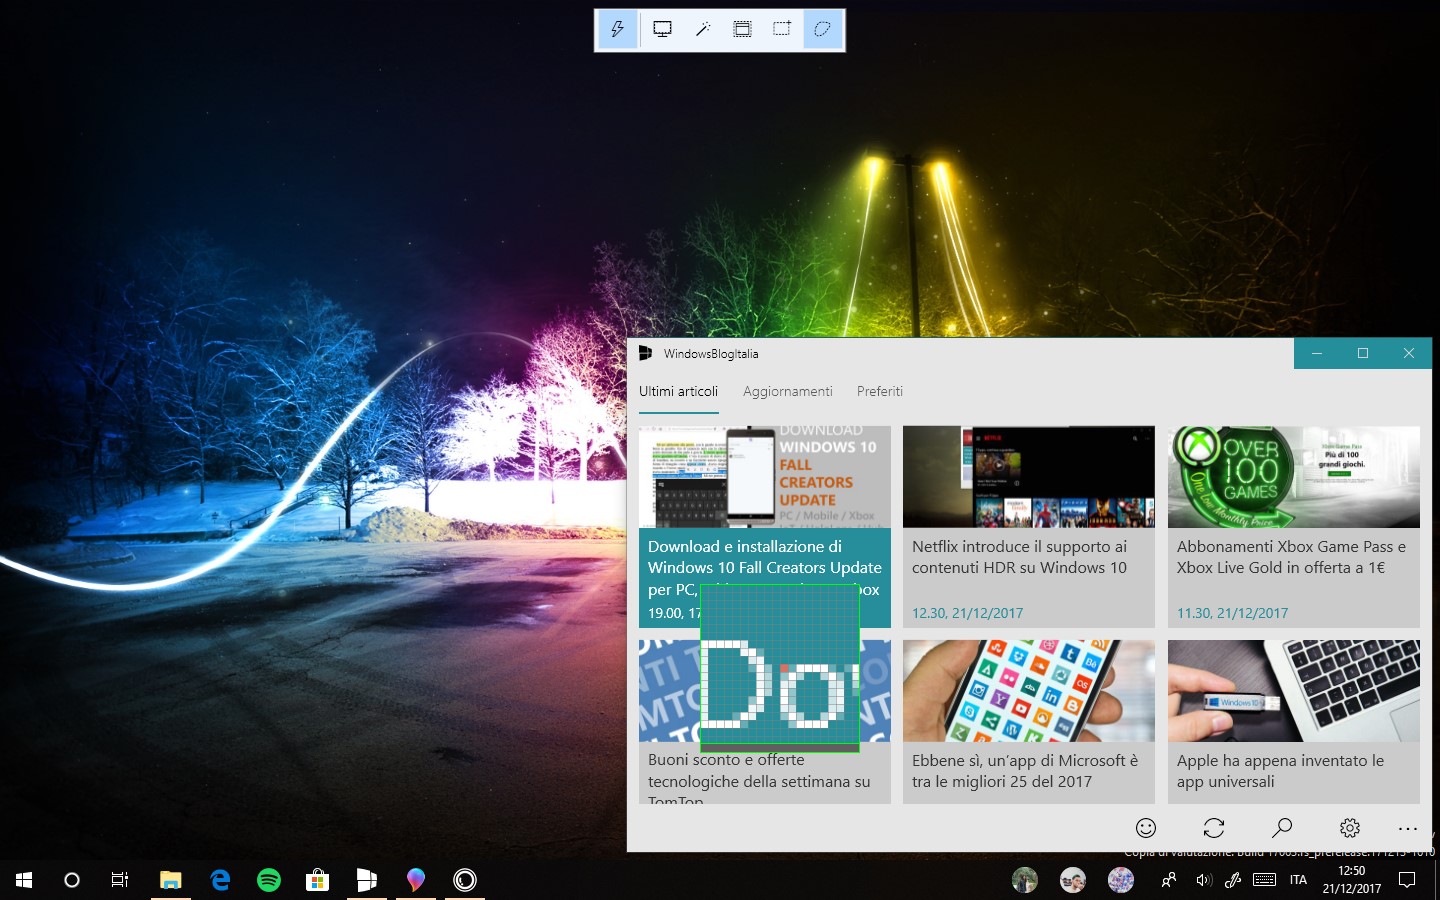
Task: Click headline 'Abbonamenti Xbox Game Pass e Xbox Live Gold'
Action: pos(1291,557)
